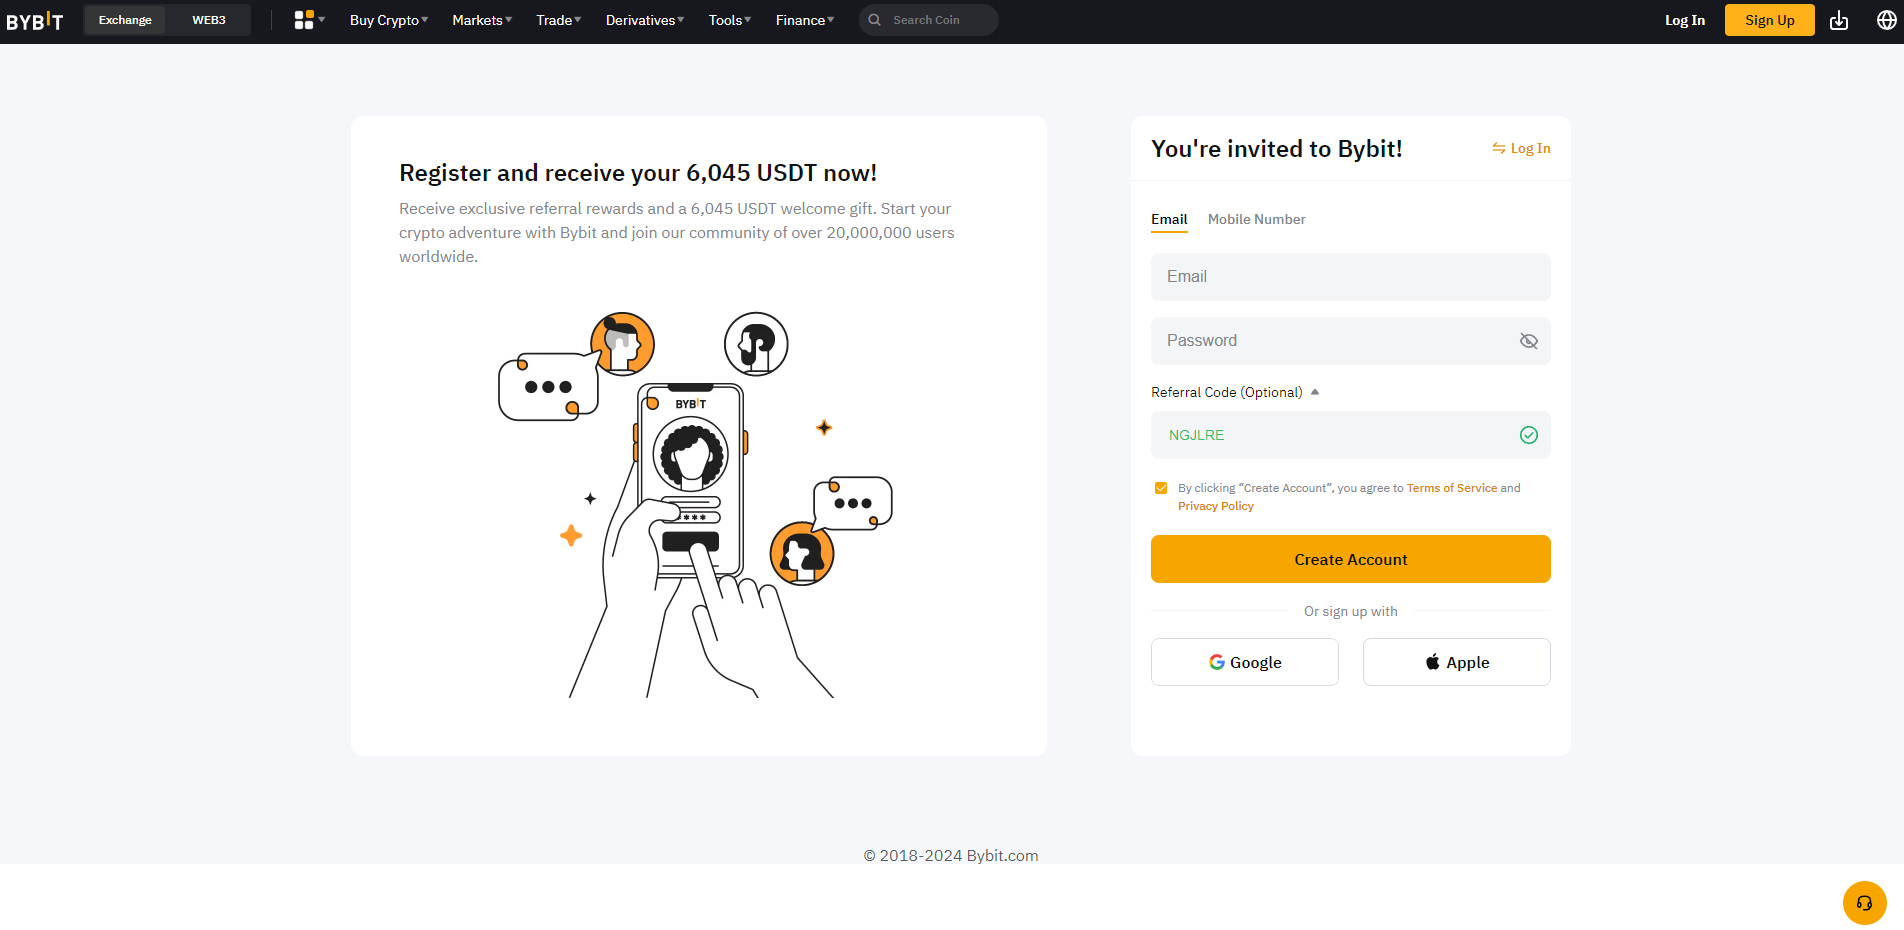Viewport: 1904px width, 930px height.
Task: Open the support headset chat button
Action: coord(1864,903)
